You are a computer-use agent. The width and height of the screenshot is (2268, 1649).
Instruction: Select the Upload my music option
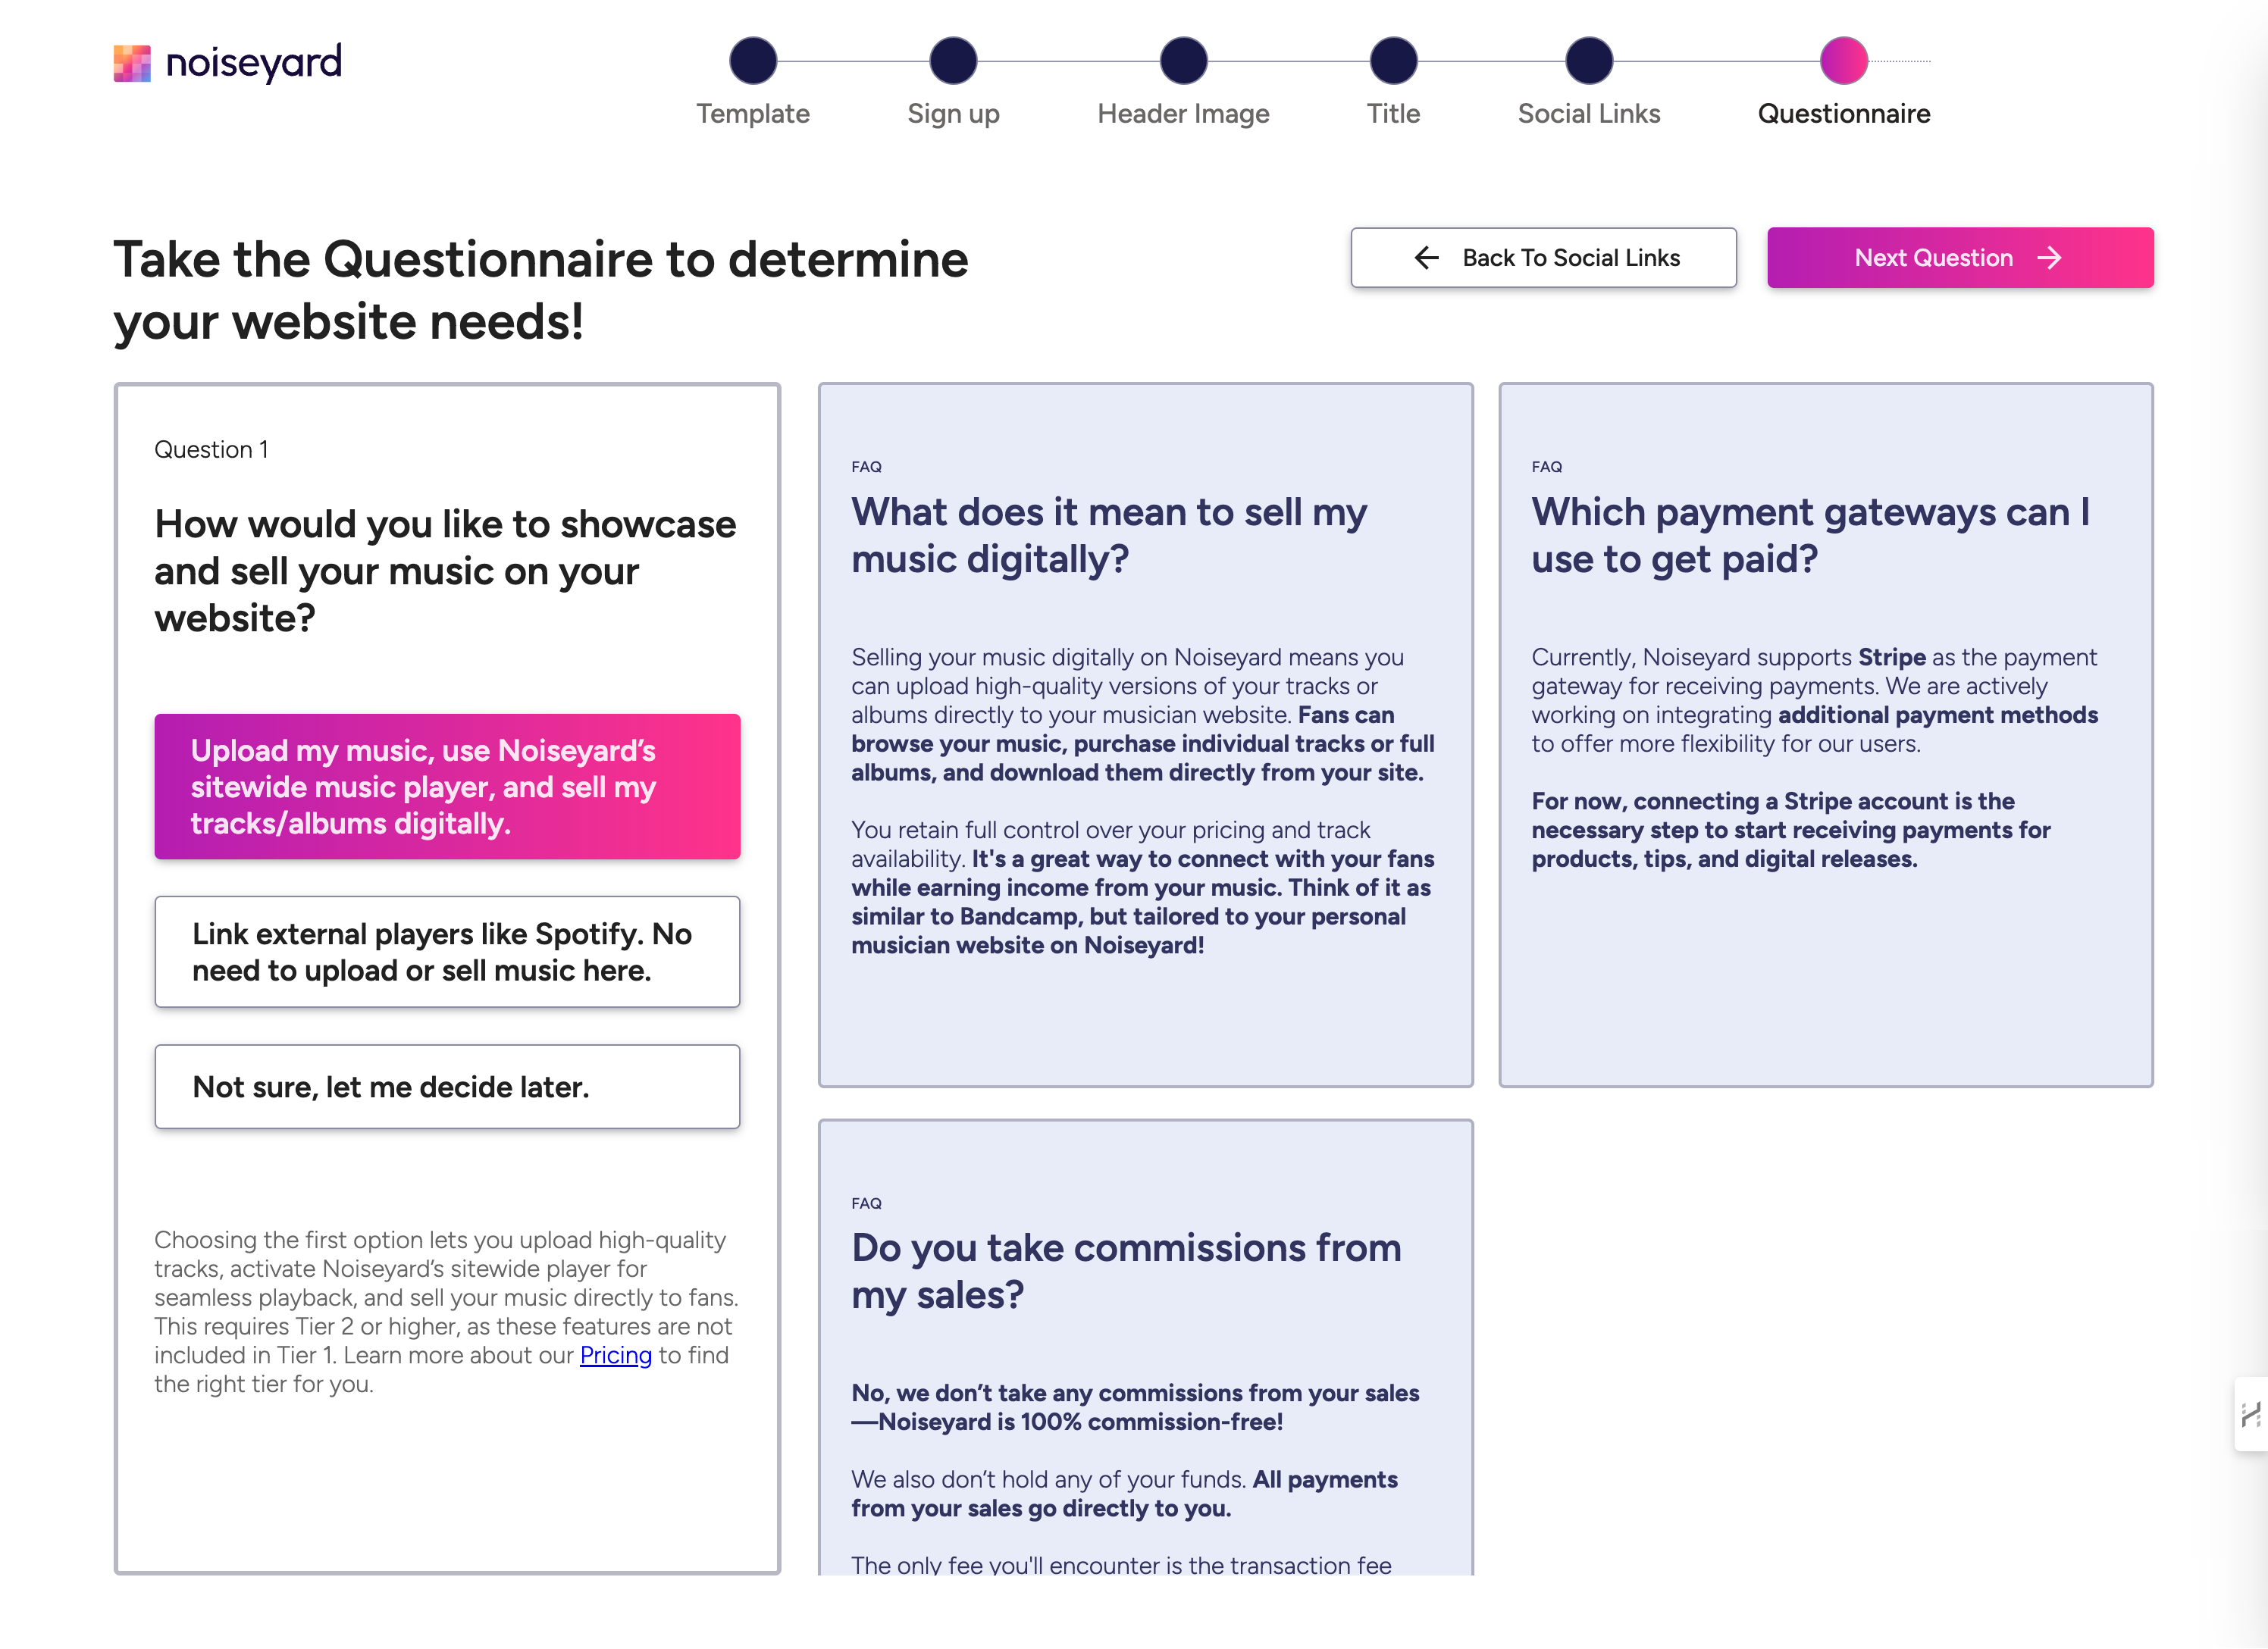click(447, 787)
